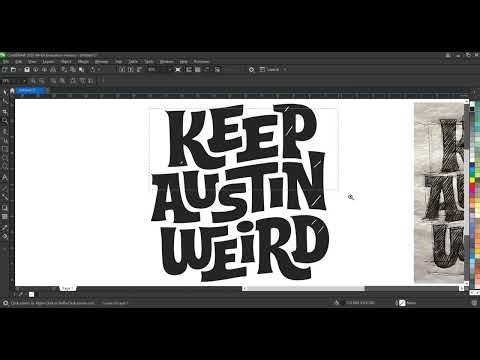
Task: Click the Purchase menu item
Action: point(202,62)
